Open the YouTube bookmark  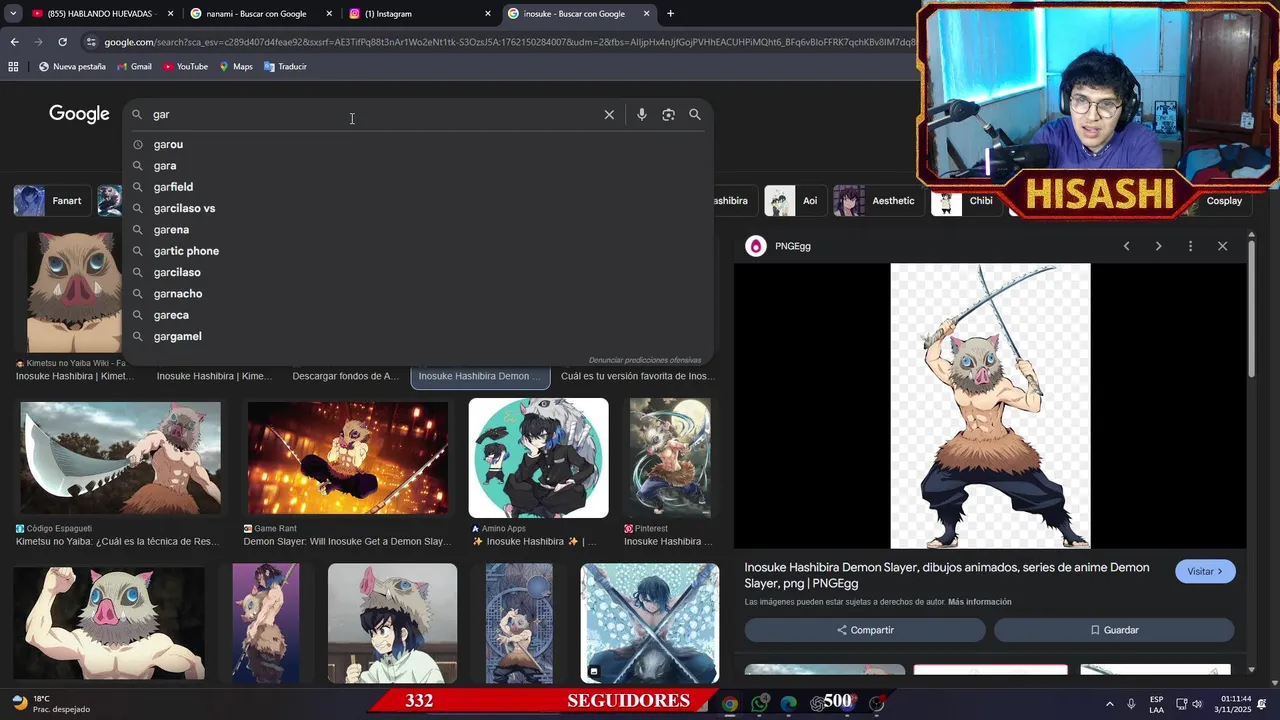pyautogui.click(x=185, y=67)
